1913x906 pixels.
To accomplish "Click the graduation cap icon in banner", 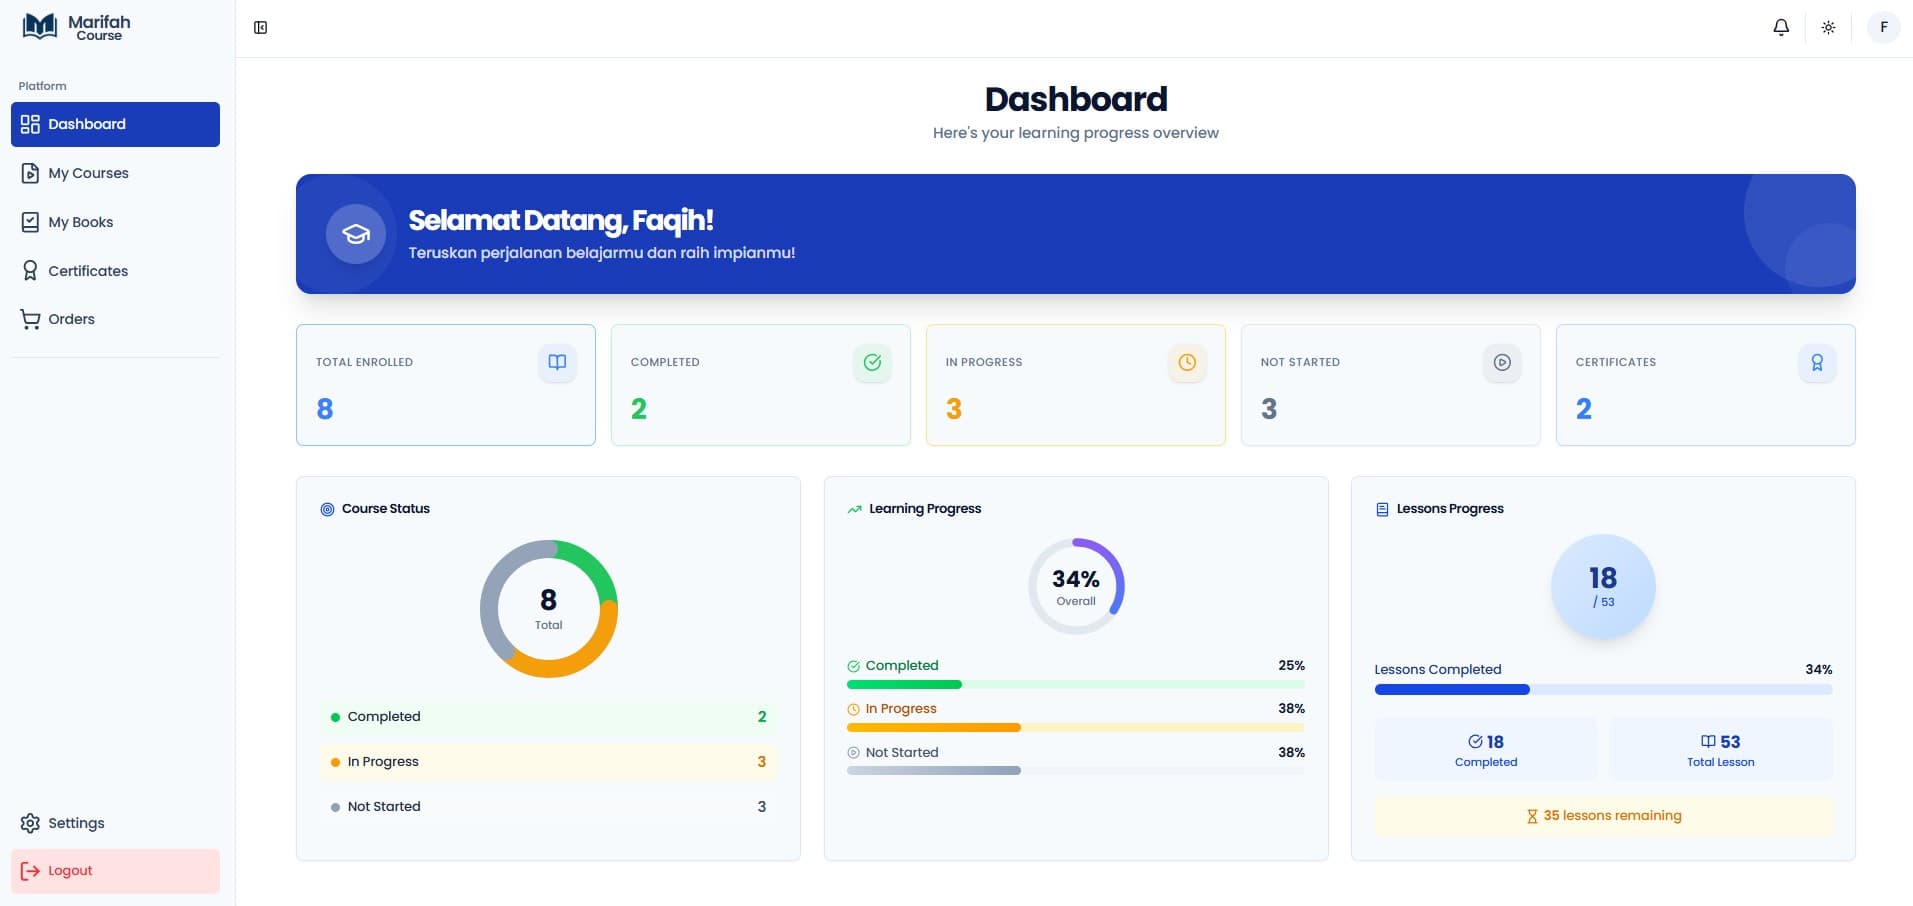I will pos(356,234).
